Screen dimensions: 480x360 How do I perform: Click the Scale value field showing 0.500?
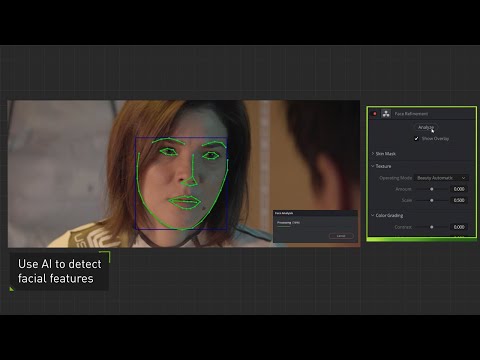[x=459, y=200]
